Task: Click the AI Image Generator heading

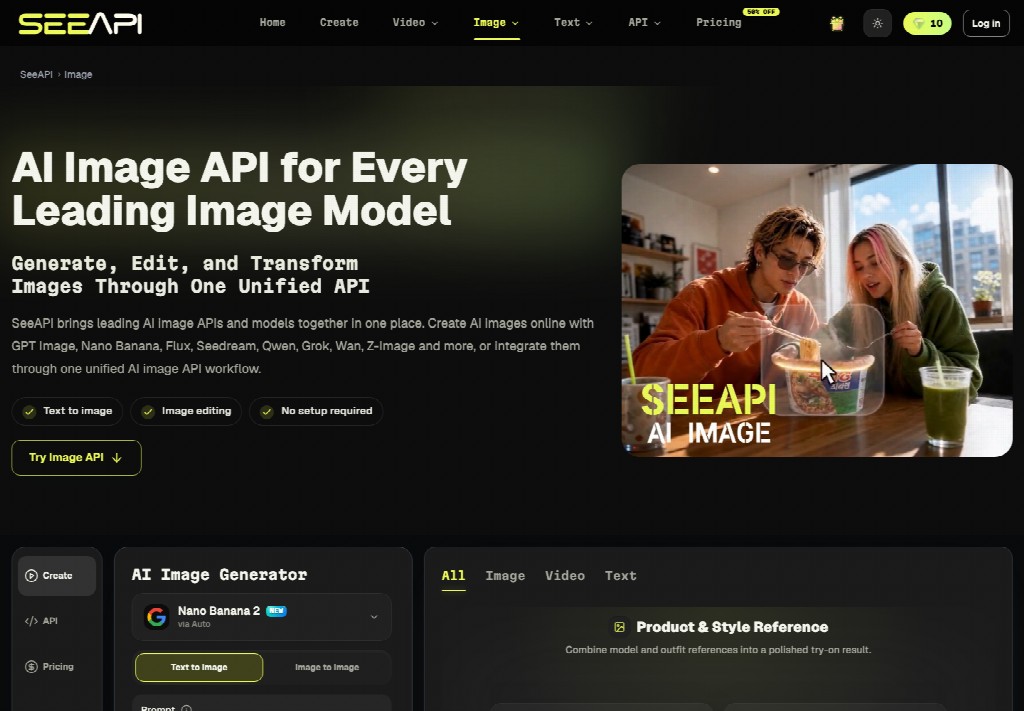Action: (219, 575)
